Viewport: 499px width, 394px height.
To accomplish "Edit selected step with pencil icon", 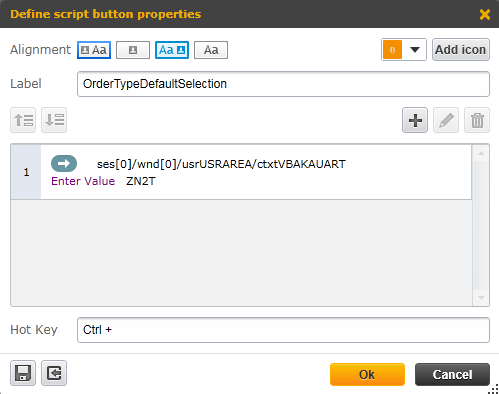I will [x=446, y=120].
